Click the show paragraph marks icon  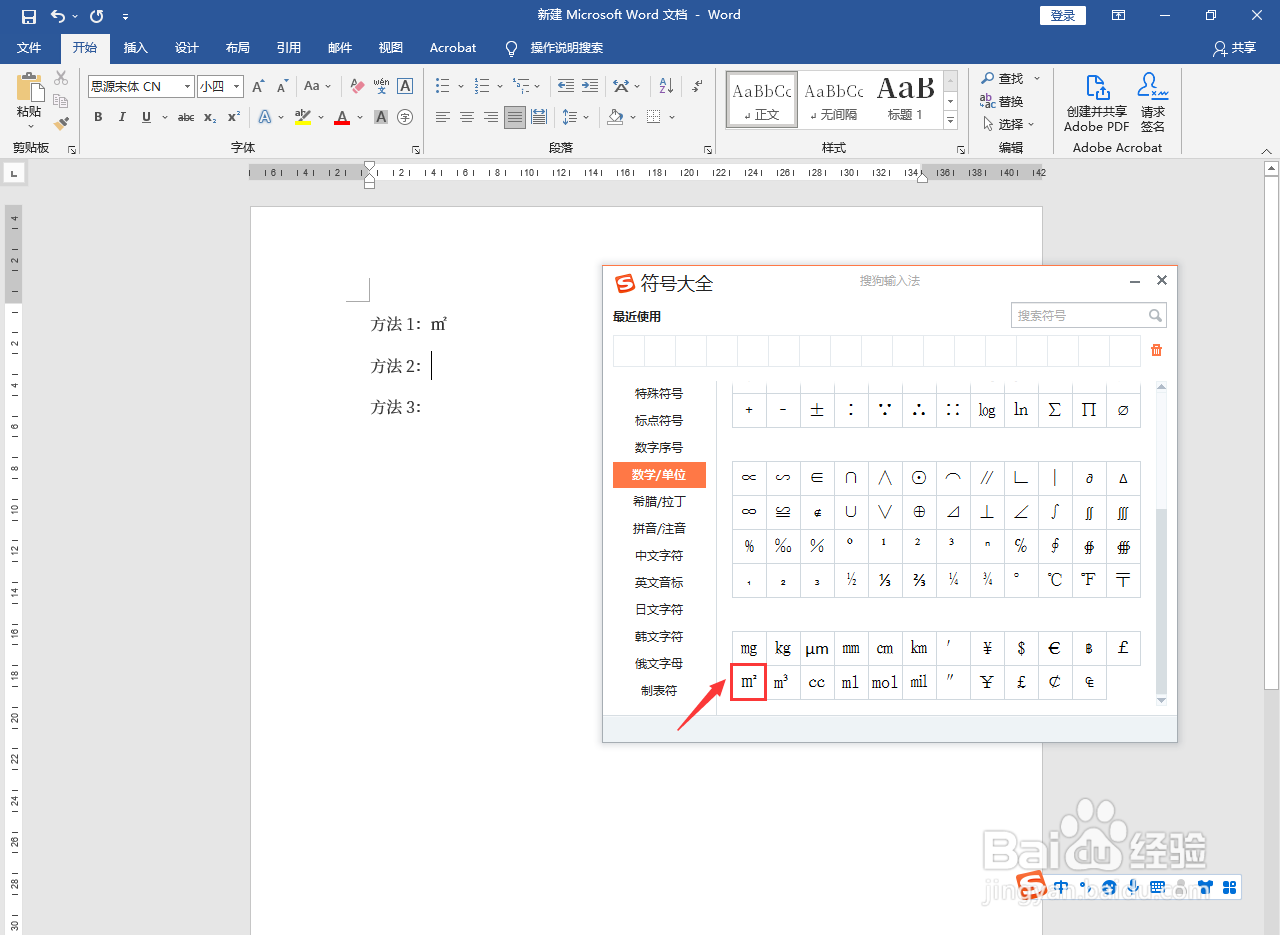point(697,87)
